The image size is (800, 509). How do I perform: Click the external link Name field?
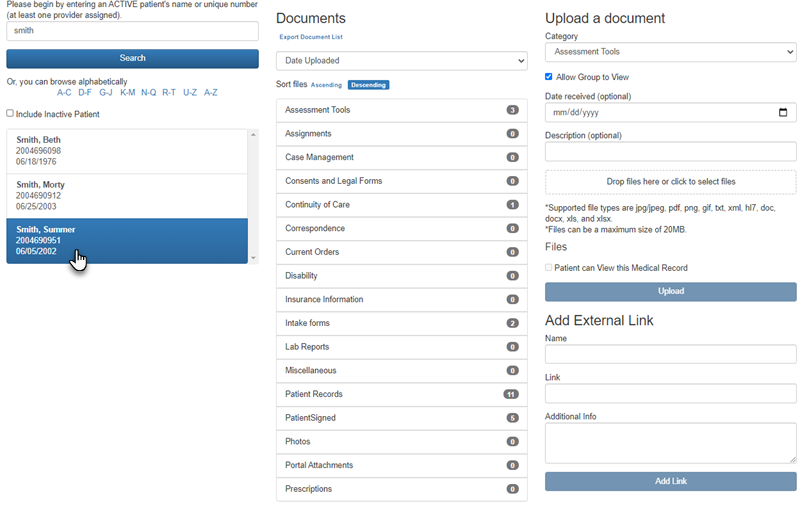click(x=670, y=354)
